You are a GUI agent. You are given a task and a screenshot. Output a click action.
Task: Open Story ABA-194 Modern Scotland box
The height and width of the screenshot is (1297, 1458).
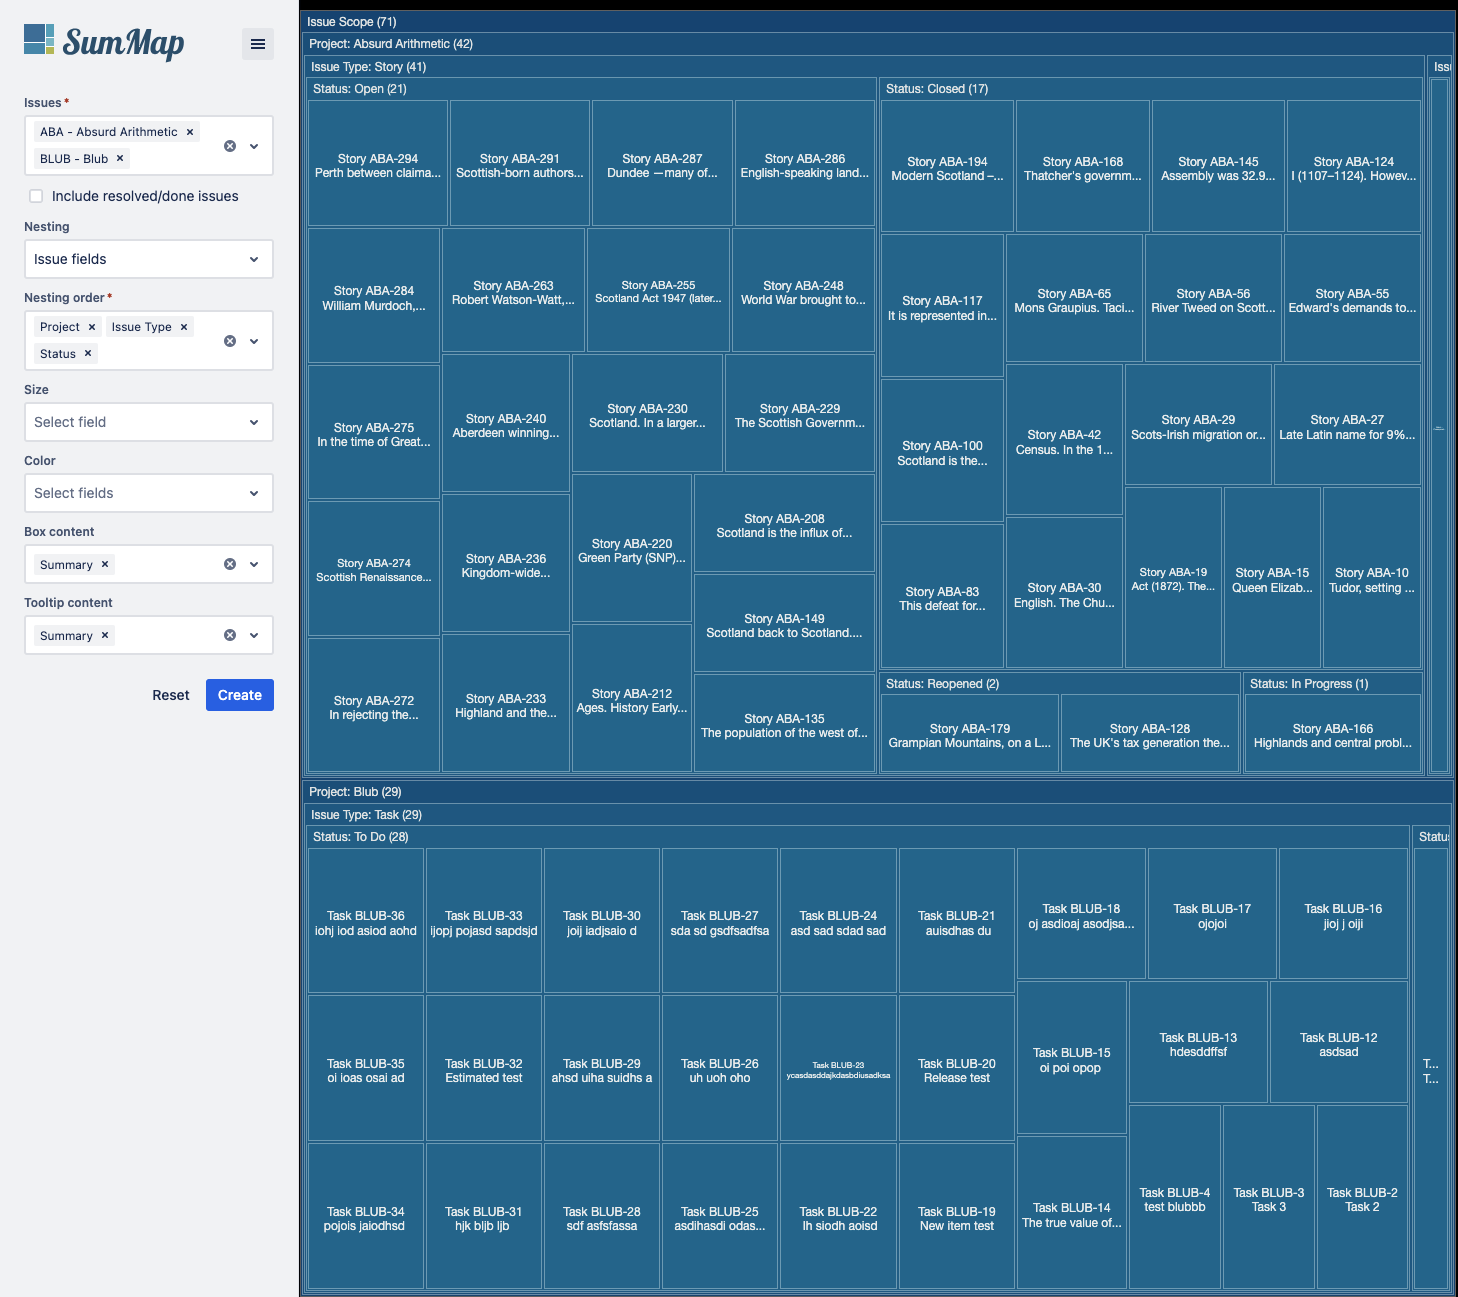click(947, 167)
